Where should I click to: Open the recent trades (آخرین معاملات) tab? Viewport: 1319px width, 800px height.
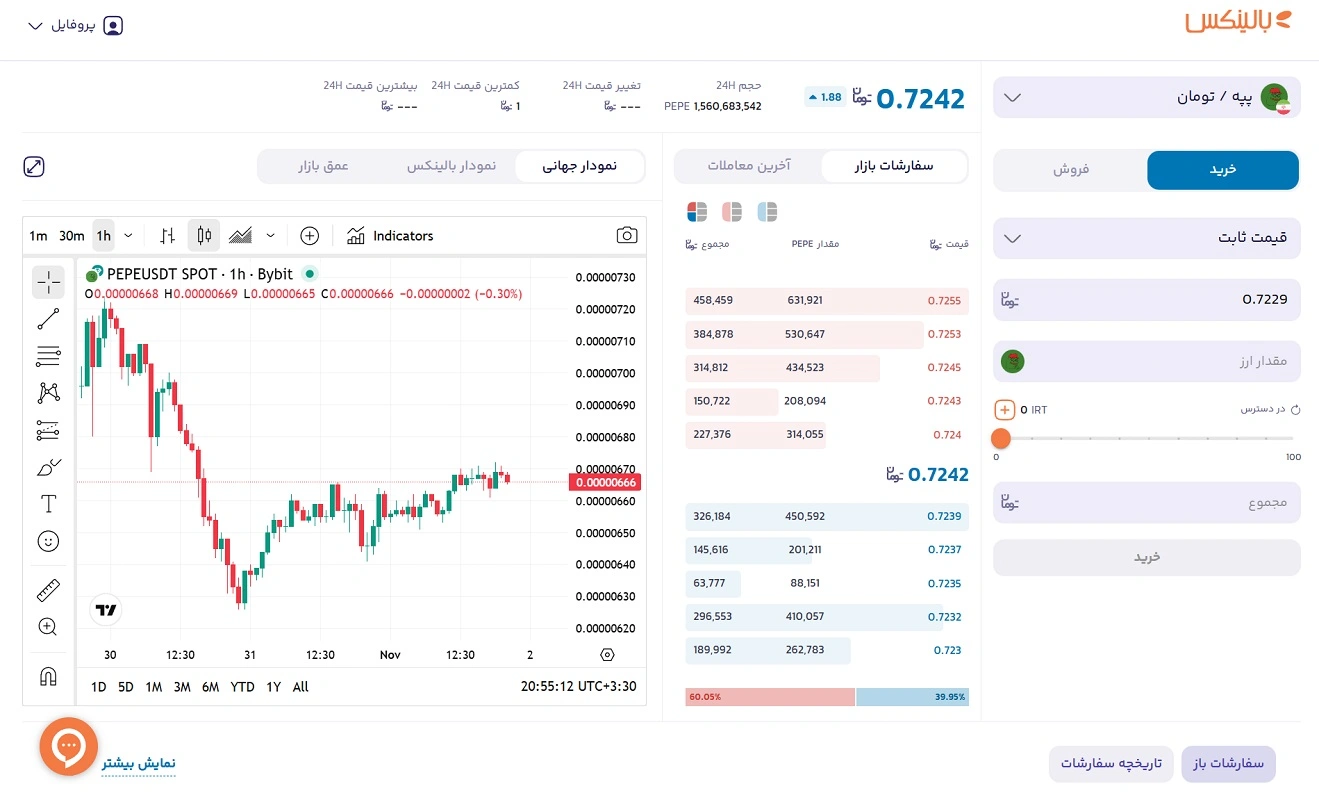point(748,166)
